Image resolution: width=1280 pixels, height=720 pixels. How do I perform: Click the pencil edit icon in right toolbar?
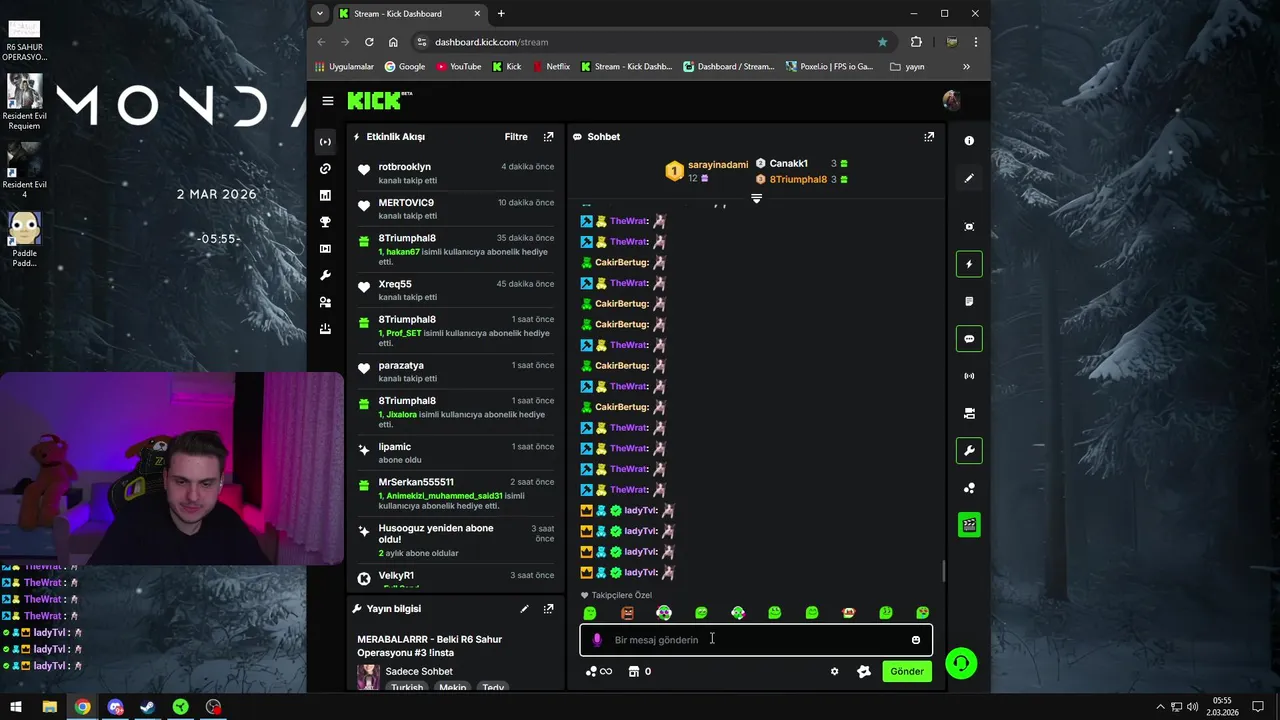pos(969,178)
